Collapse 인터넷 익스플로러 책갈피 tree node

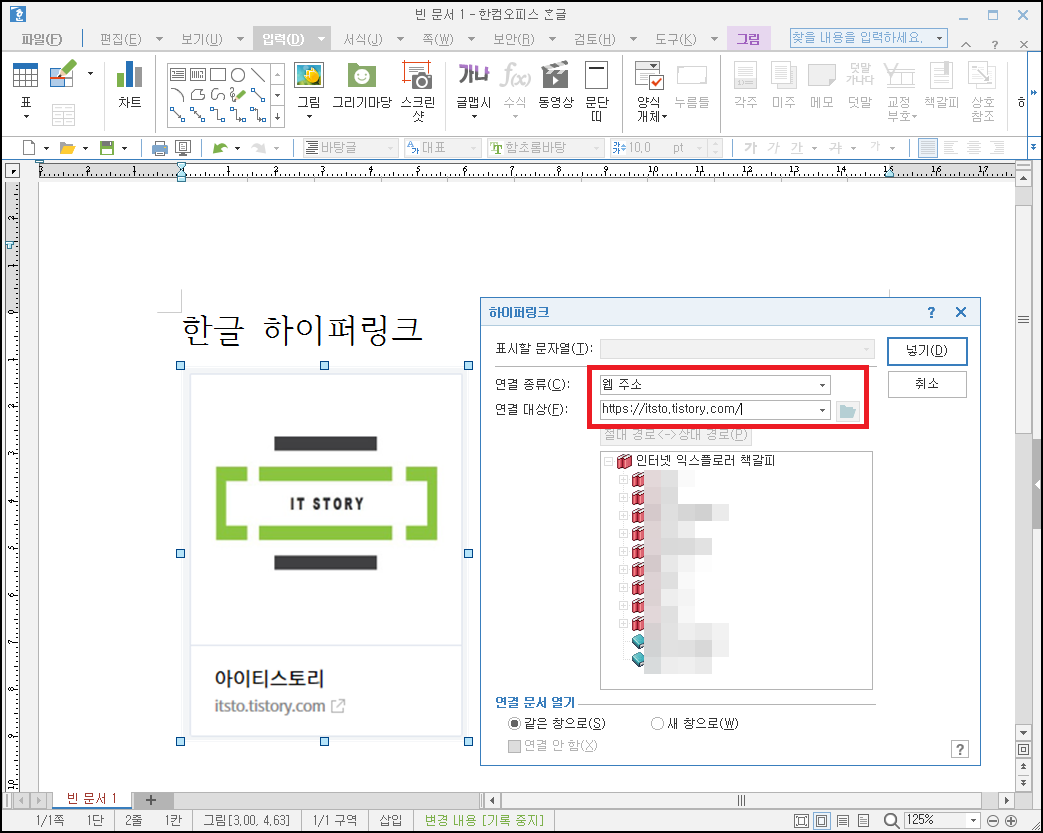608,460
